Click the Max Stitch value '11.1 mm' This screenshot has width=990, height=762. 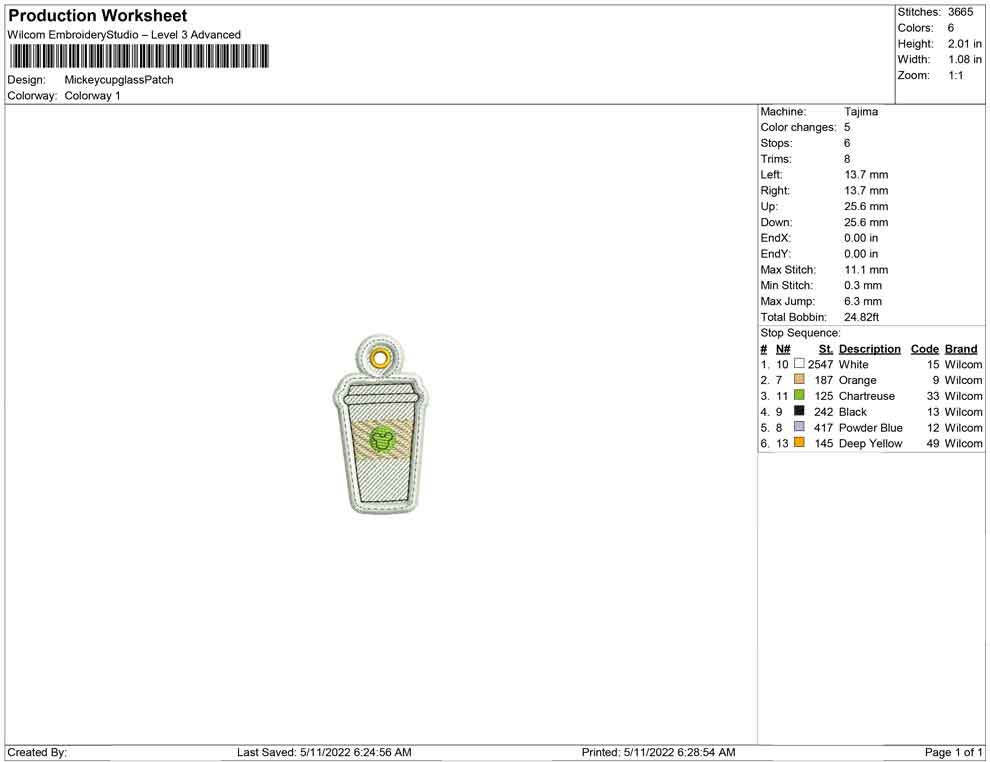[866, 270]
